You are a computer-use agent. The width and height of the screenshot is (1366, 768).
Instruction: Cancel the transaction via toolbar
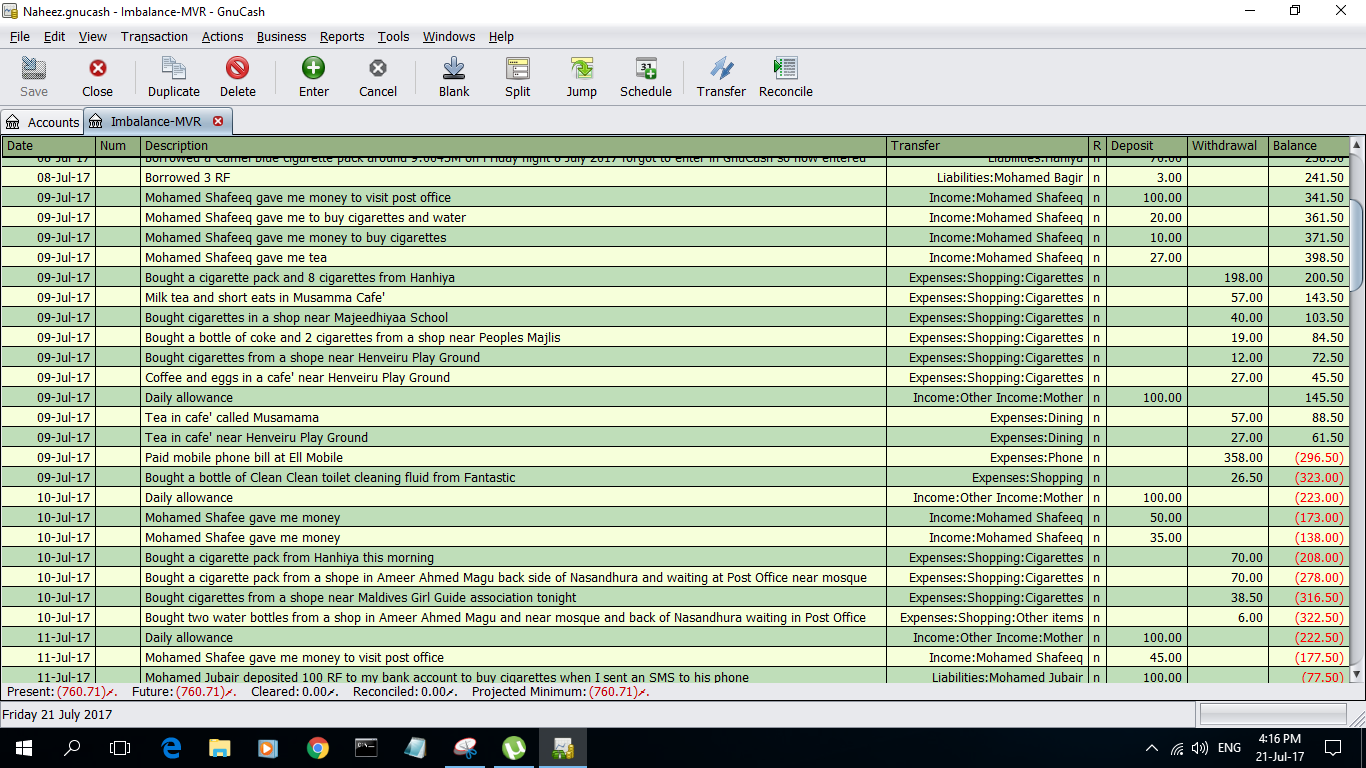378,77
